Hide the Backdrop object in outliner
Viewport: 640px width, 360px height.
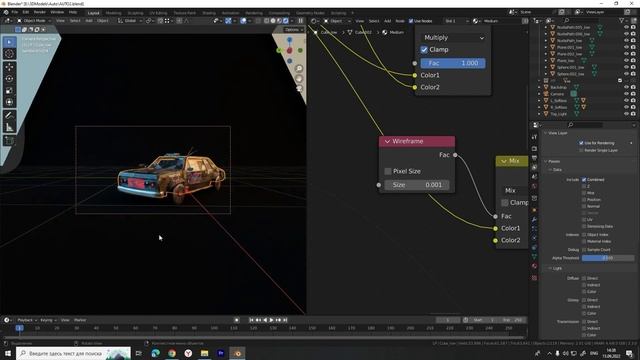pos(626,87)
